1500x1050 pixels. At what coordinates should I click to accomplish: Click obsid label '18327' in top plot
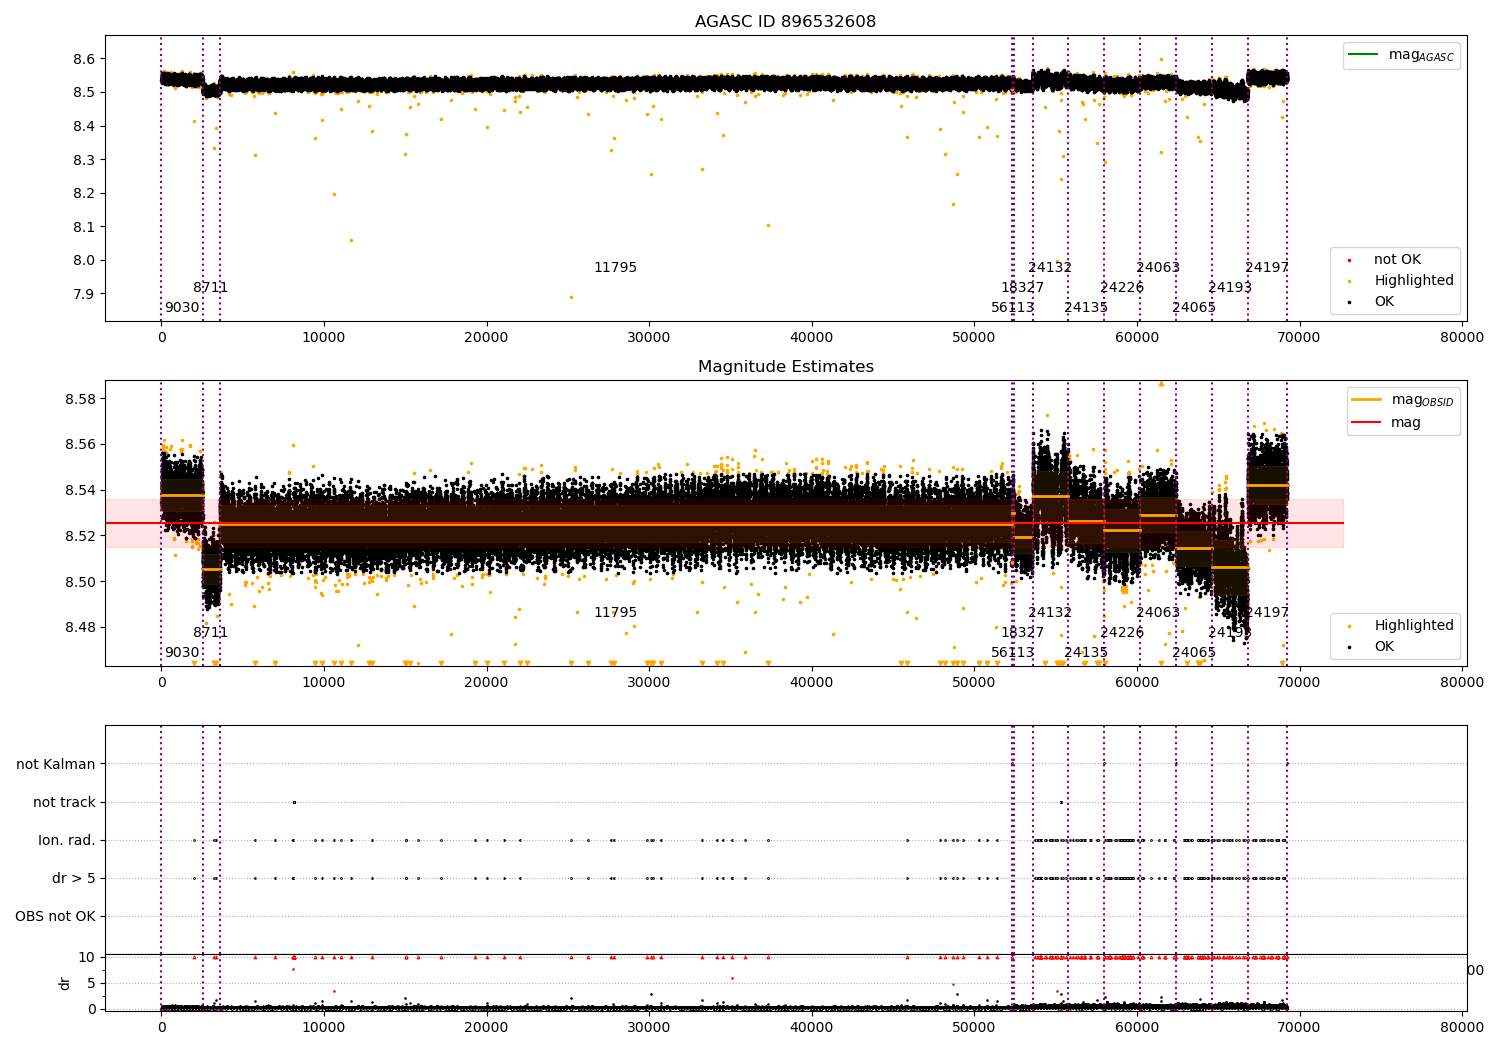pos(1022,288)
